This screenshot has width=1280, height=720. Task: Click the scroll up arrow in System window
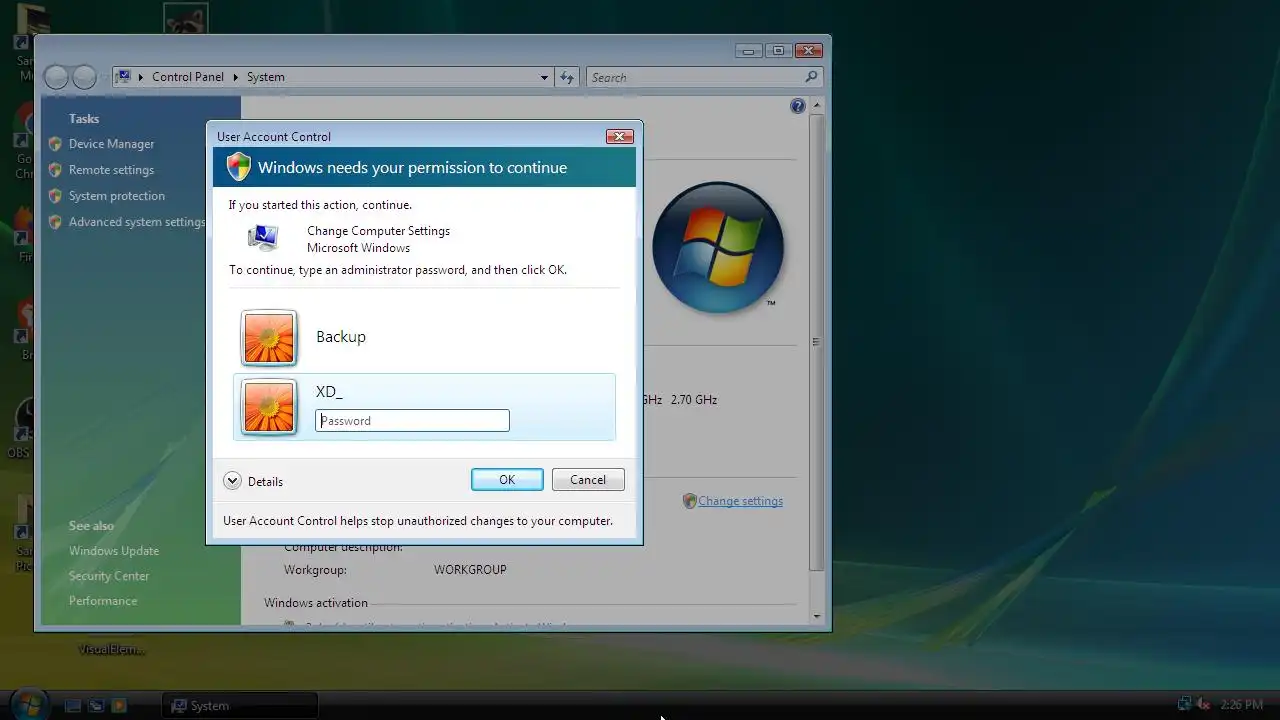tap(816, 105)
